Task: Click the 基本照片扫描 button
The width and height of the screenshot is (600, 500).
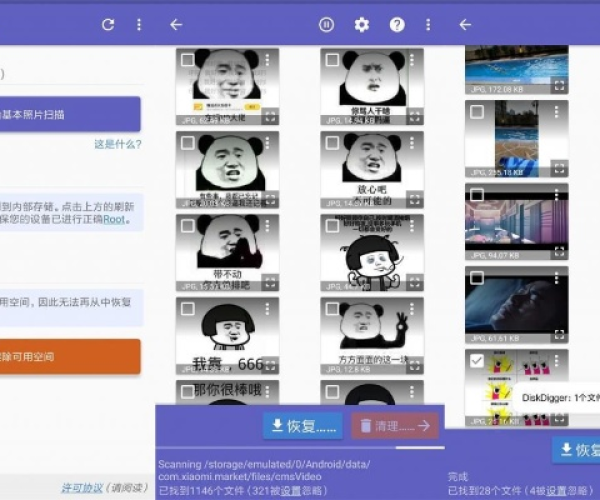Action: point(70,114)
